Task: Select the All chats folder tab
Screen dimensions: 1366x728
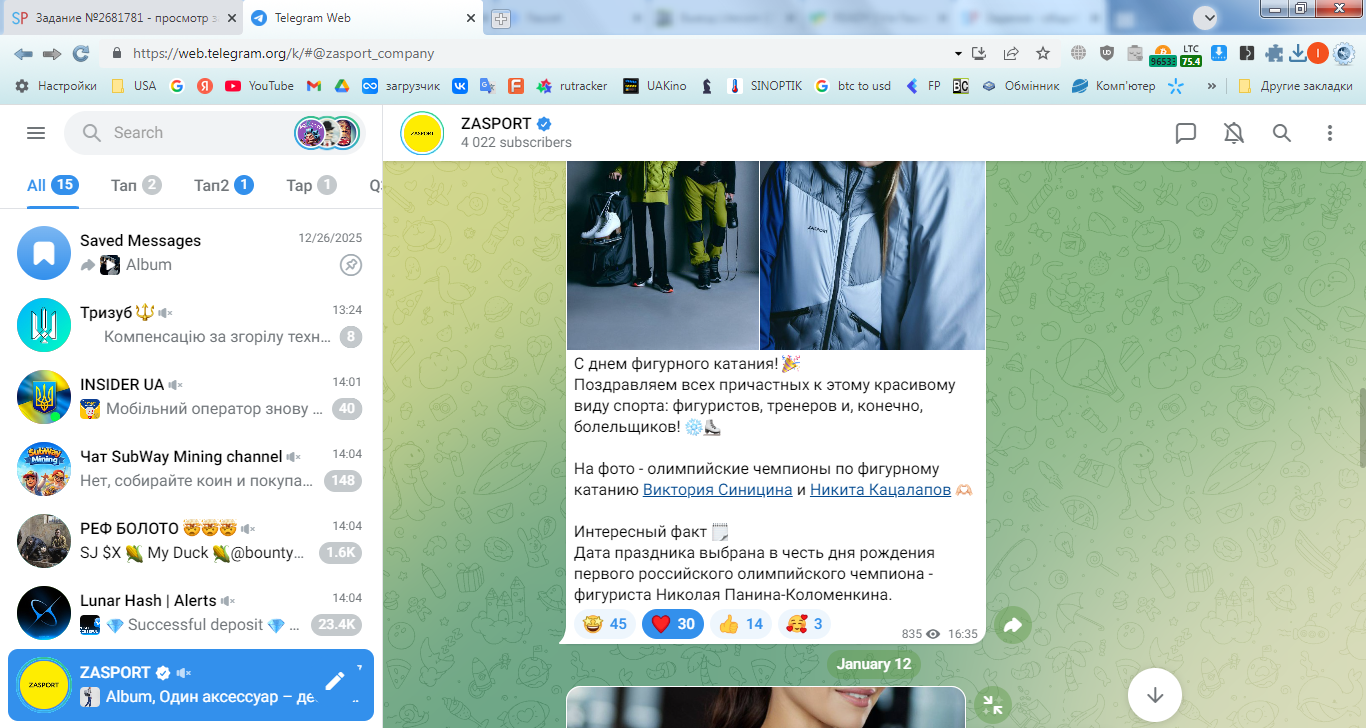Action: point(53,185)
